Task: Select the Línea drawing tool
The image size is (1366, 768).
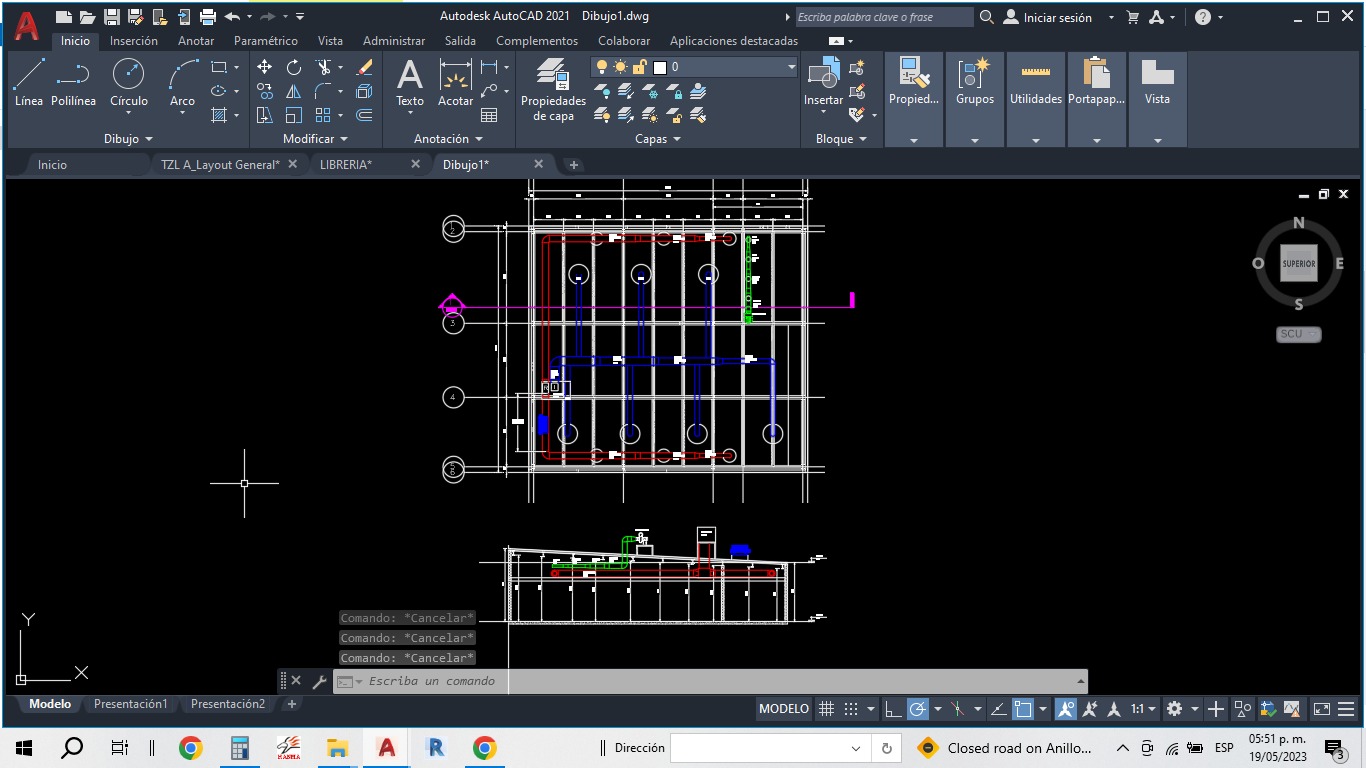Action: tap(29, 82)
